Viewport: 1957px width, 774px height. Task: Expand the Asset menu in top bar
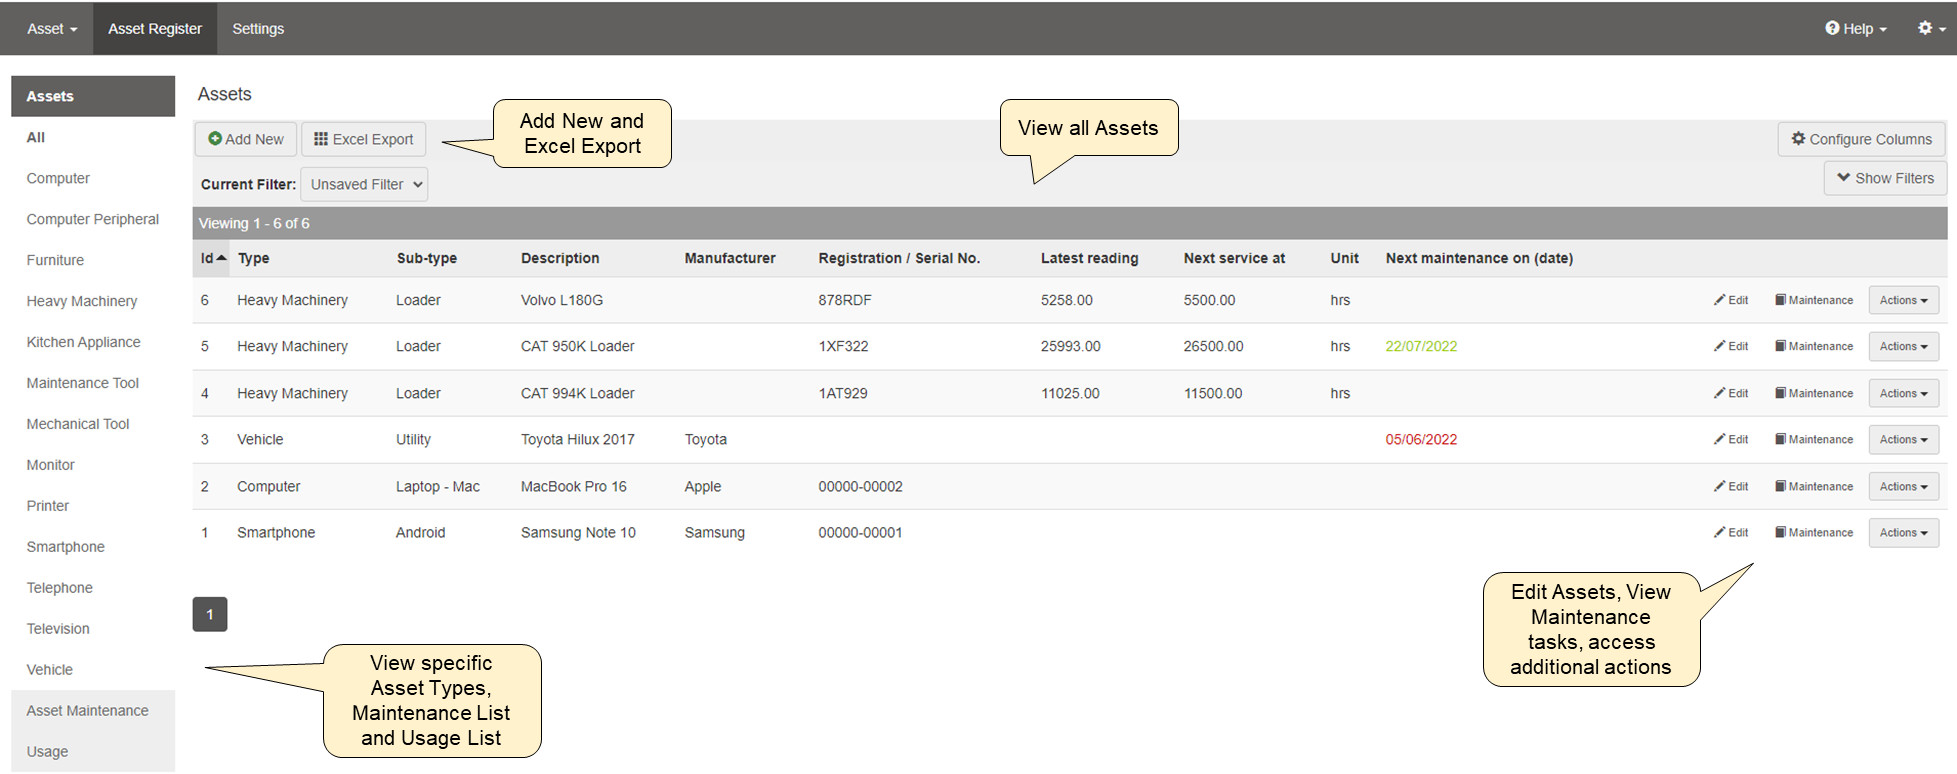(x=52, y=29)
